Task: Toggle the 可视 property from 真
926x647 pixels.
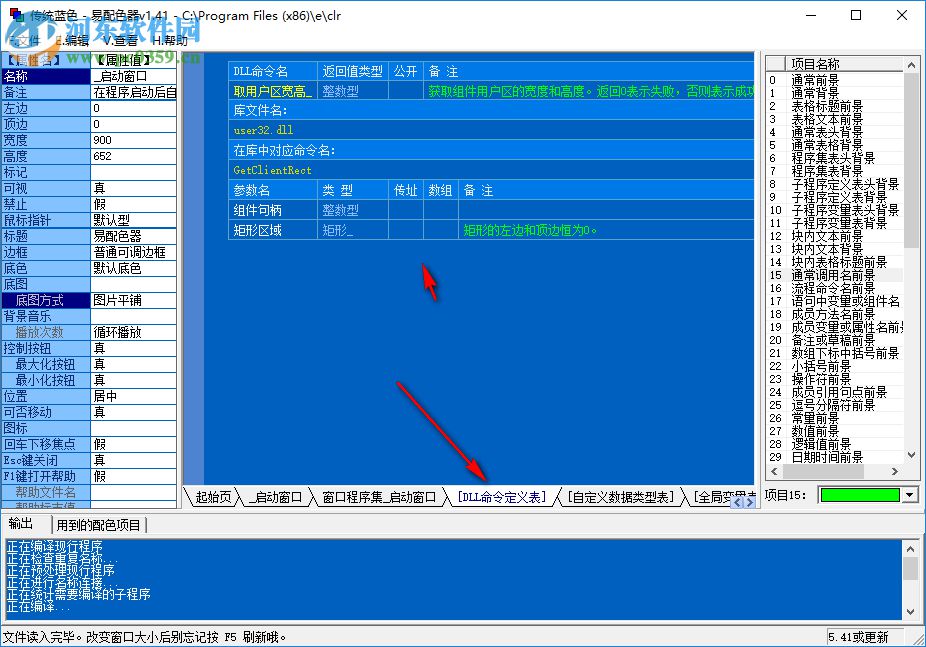Action: coord(134,187)
